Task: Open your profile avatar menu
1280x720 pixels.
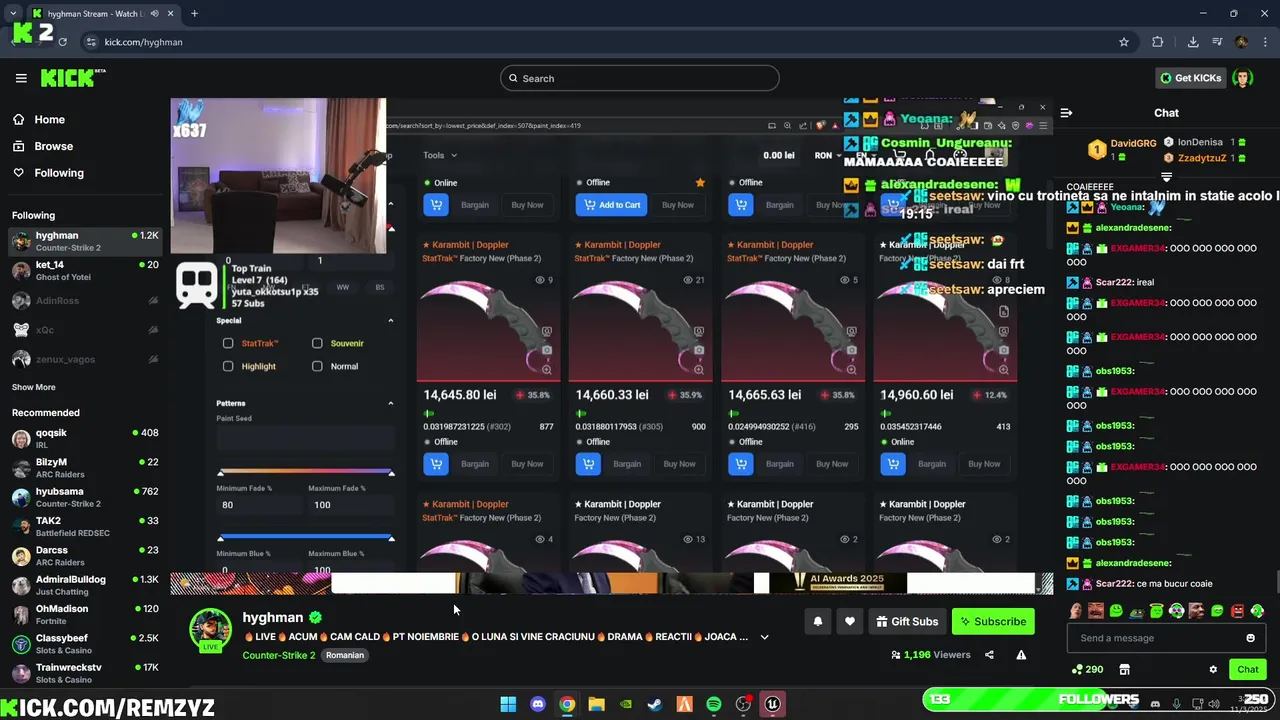Action: coord(1242,78)
